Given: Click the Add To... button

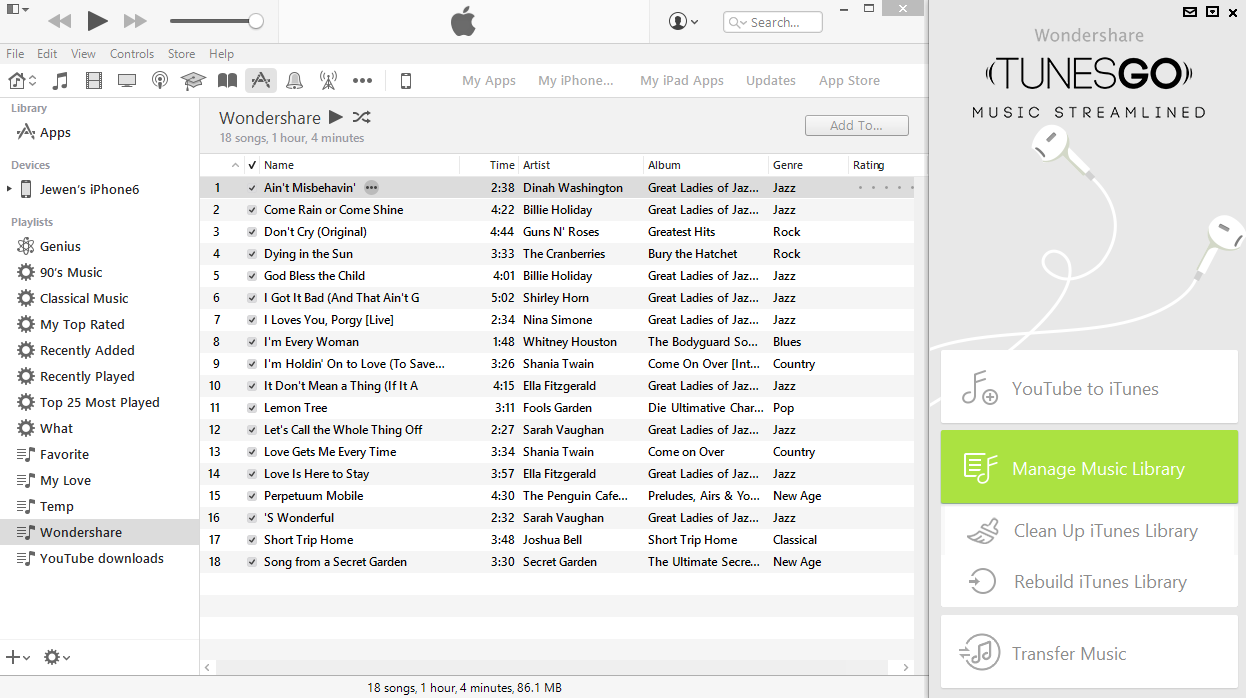Looking at the screenshot, I should (857, 125).
